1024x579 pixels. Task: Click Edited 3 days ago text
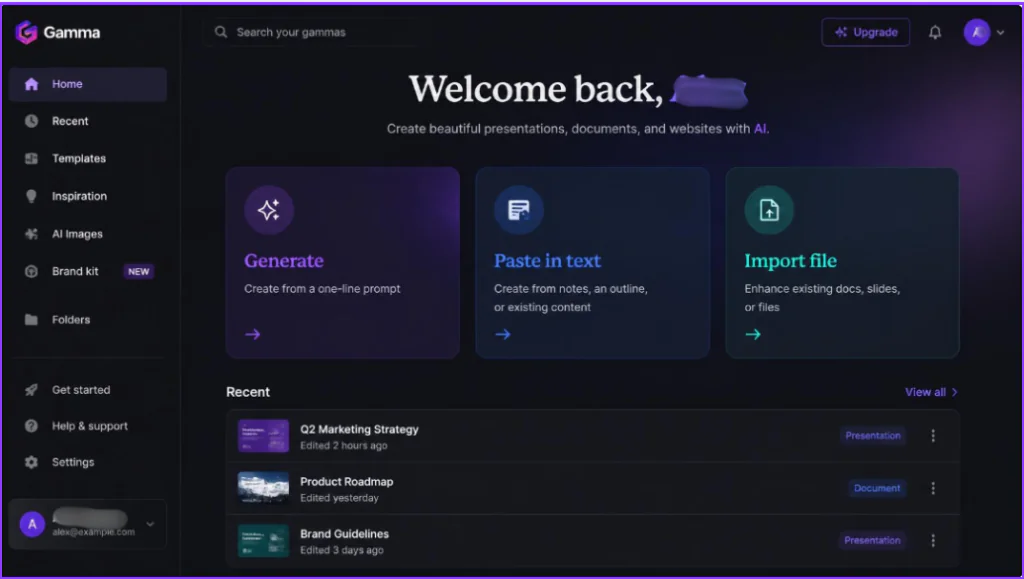tap(342, 550)
